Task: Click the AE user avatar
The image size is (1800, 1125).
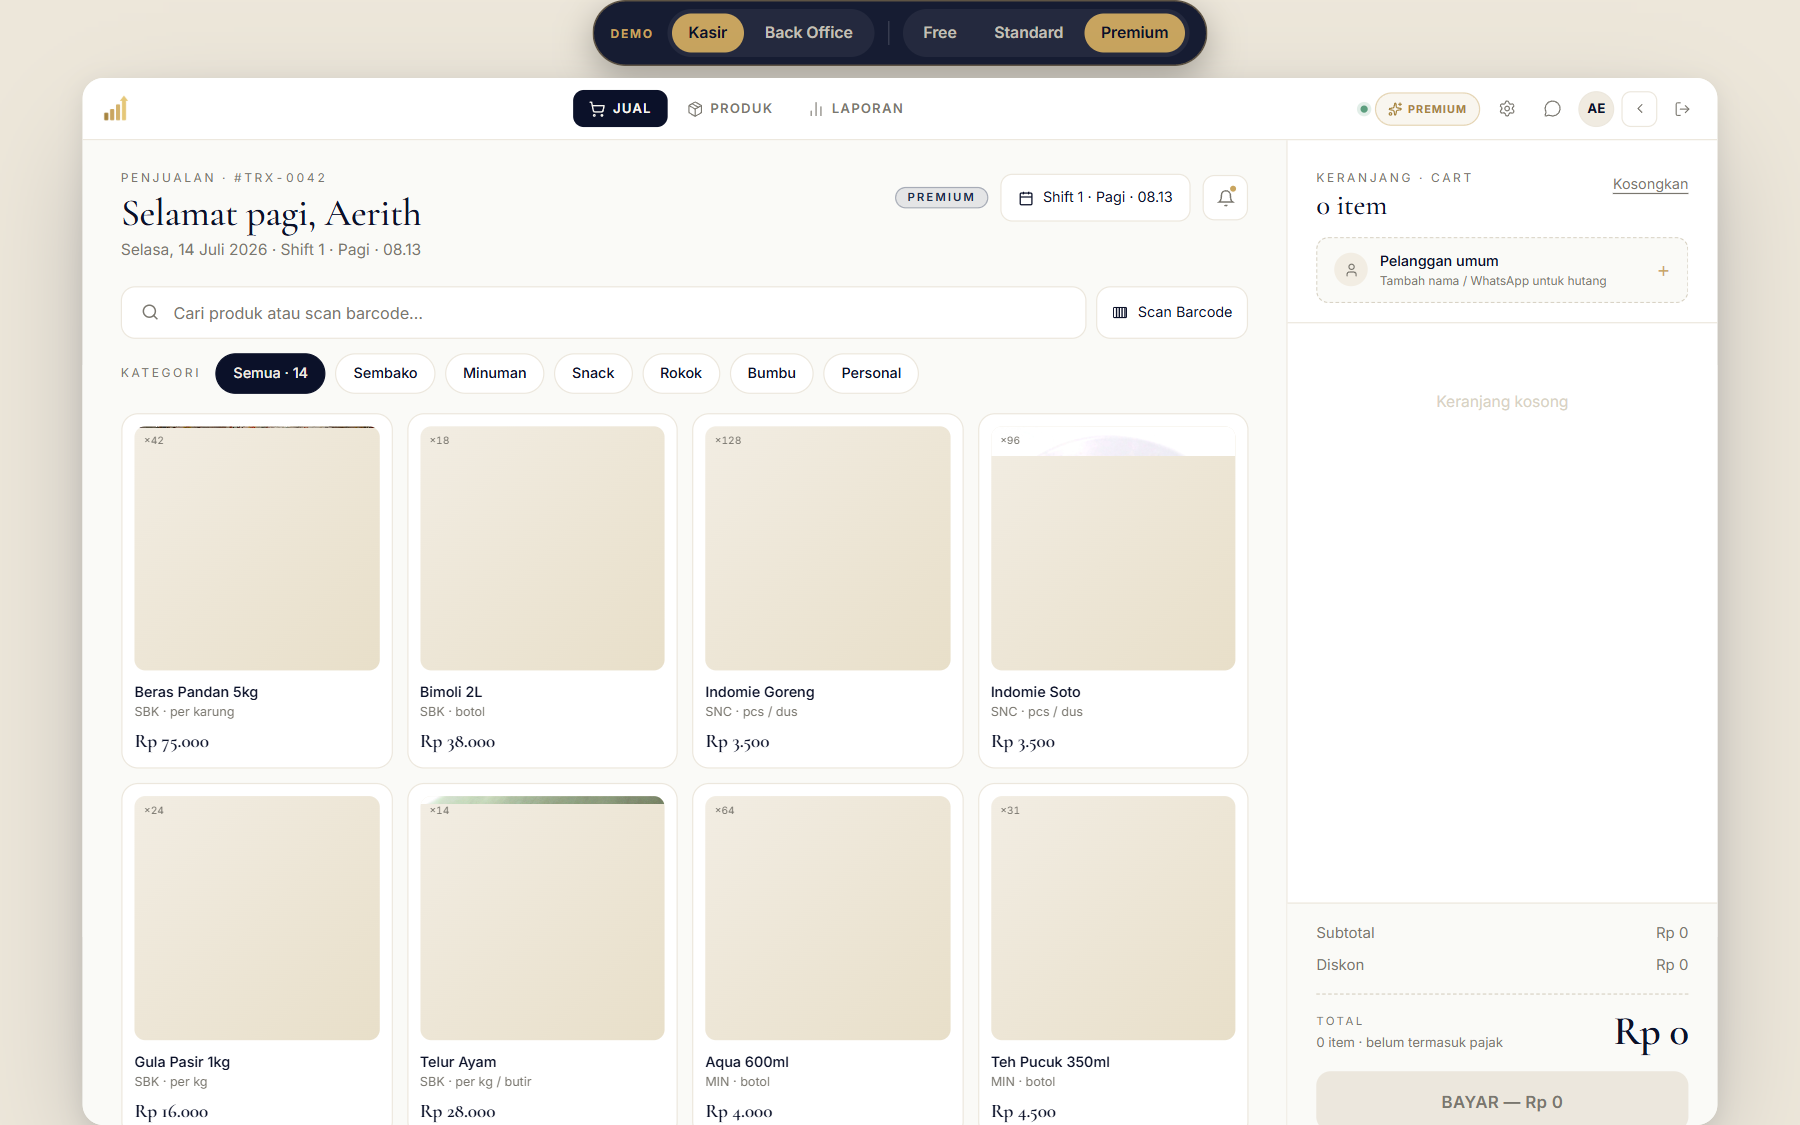Action: [x=1596, y=109]
